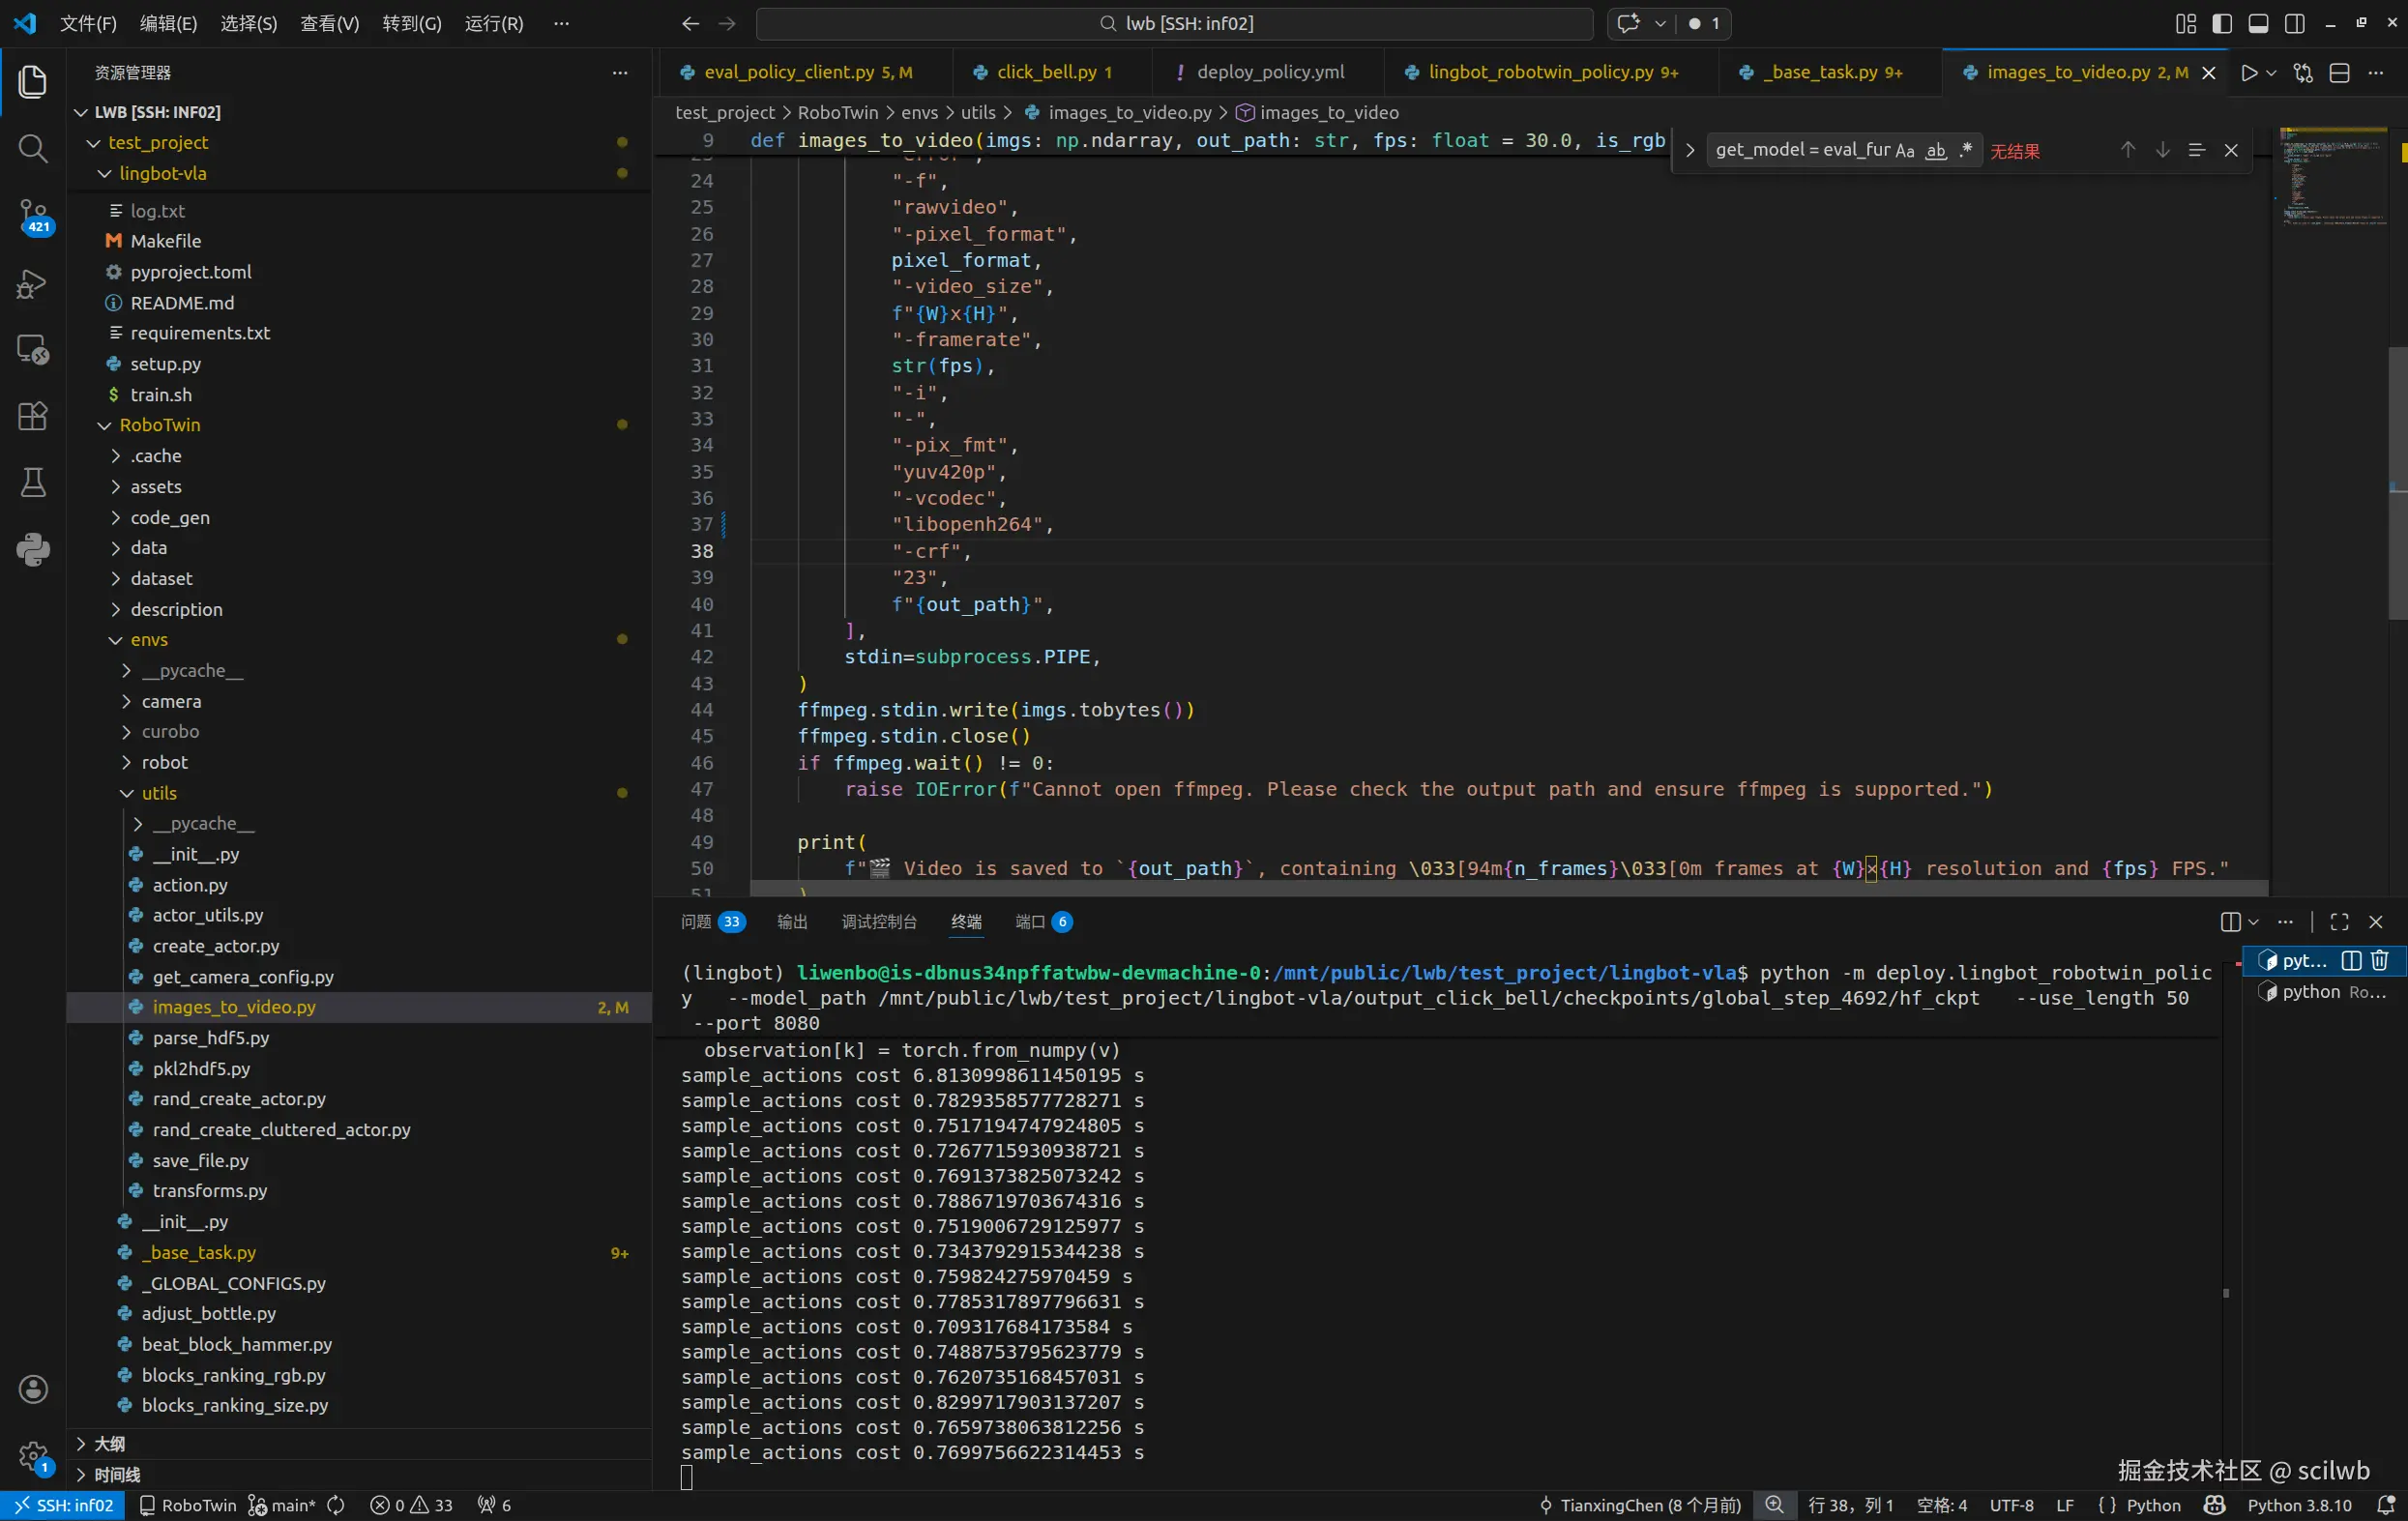This screenshot has height=1521, width=2408.
Task: Click SSH: inf02 remote status button
Action: tap(63, 1505)
